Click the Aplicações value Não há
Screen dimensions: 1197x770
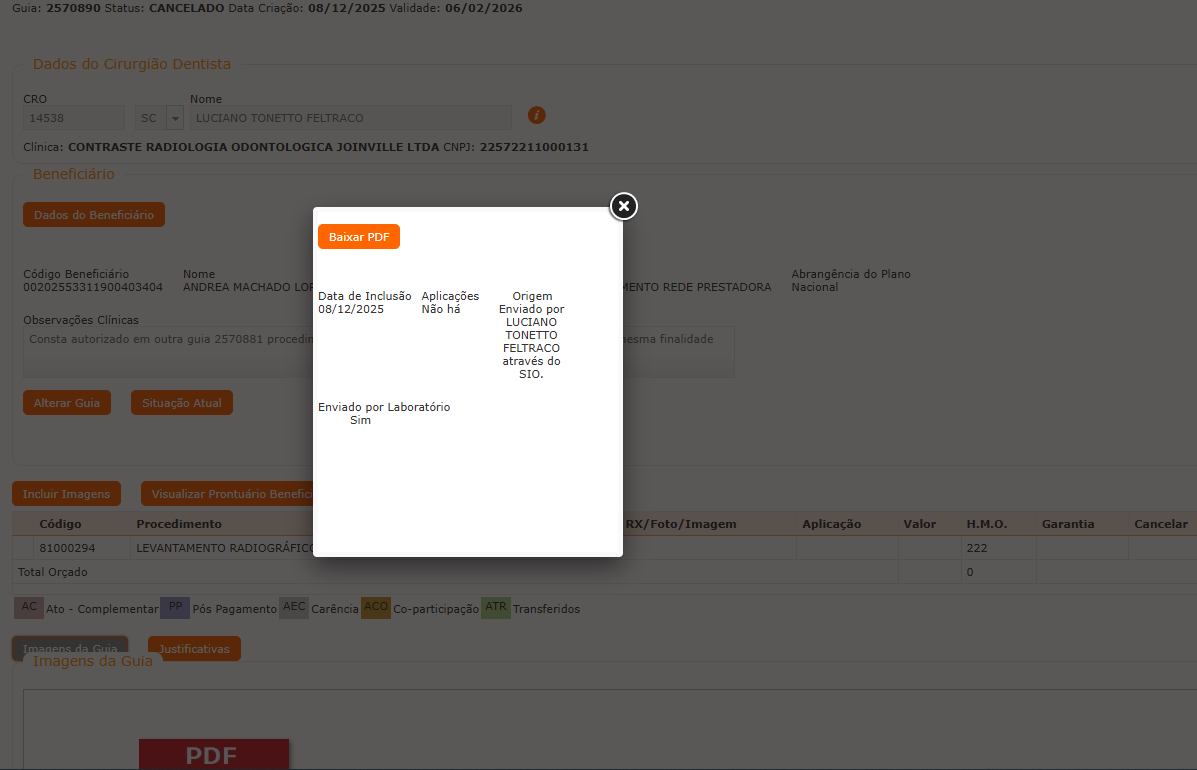[x=440, y=309]
